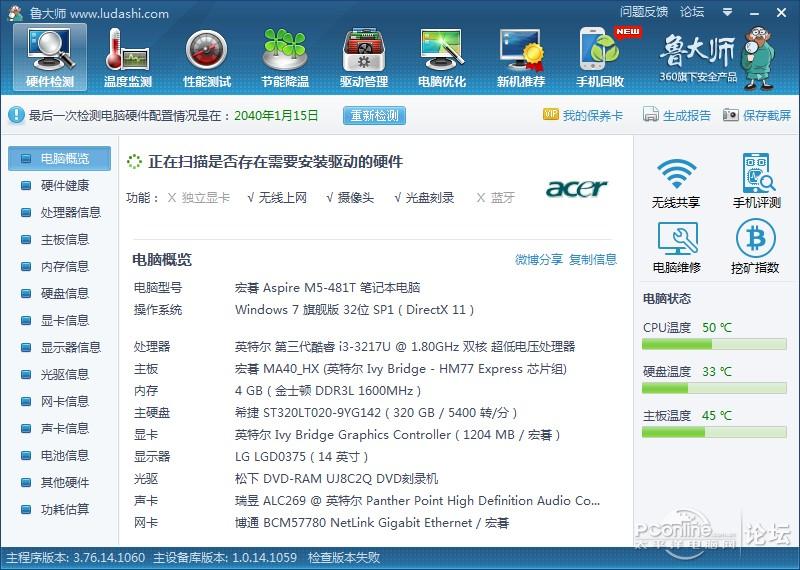Click 问题反馈 feedback link

[644, 12]
